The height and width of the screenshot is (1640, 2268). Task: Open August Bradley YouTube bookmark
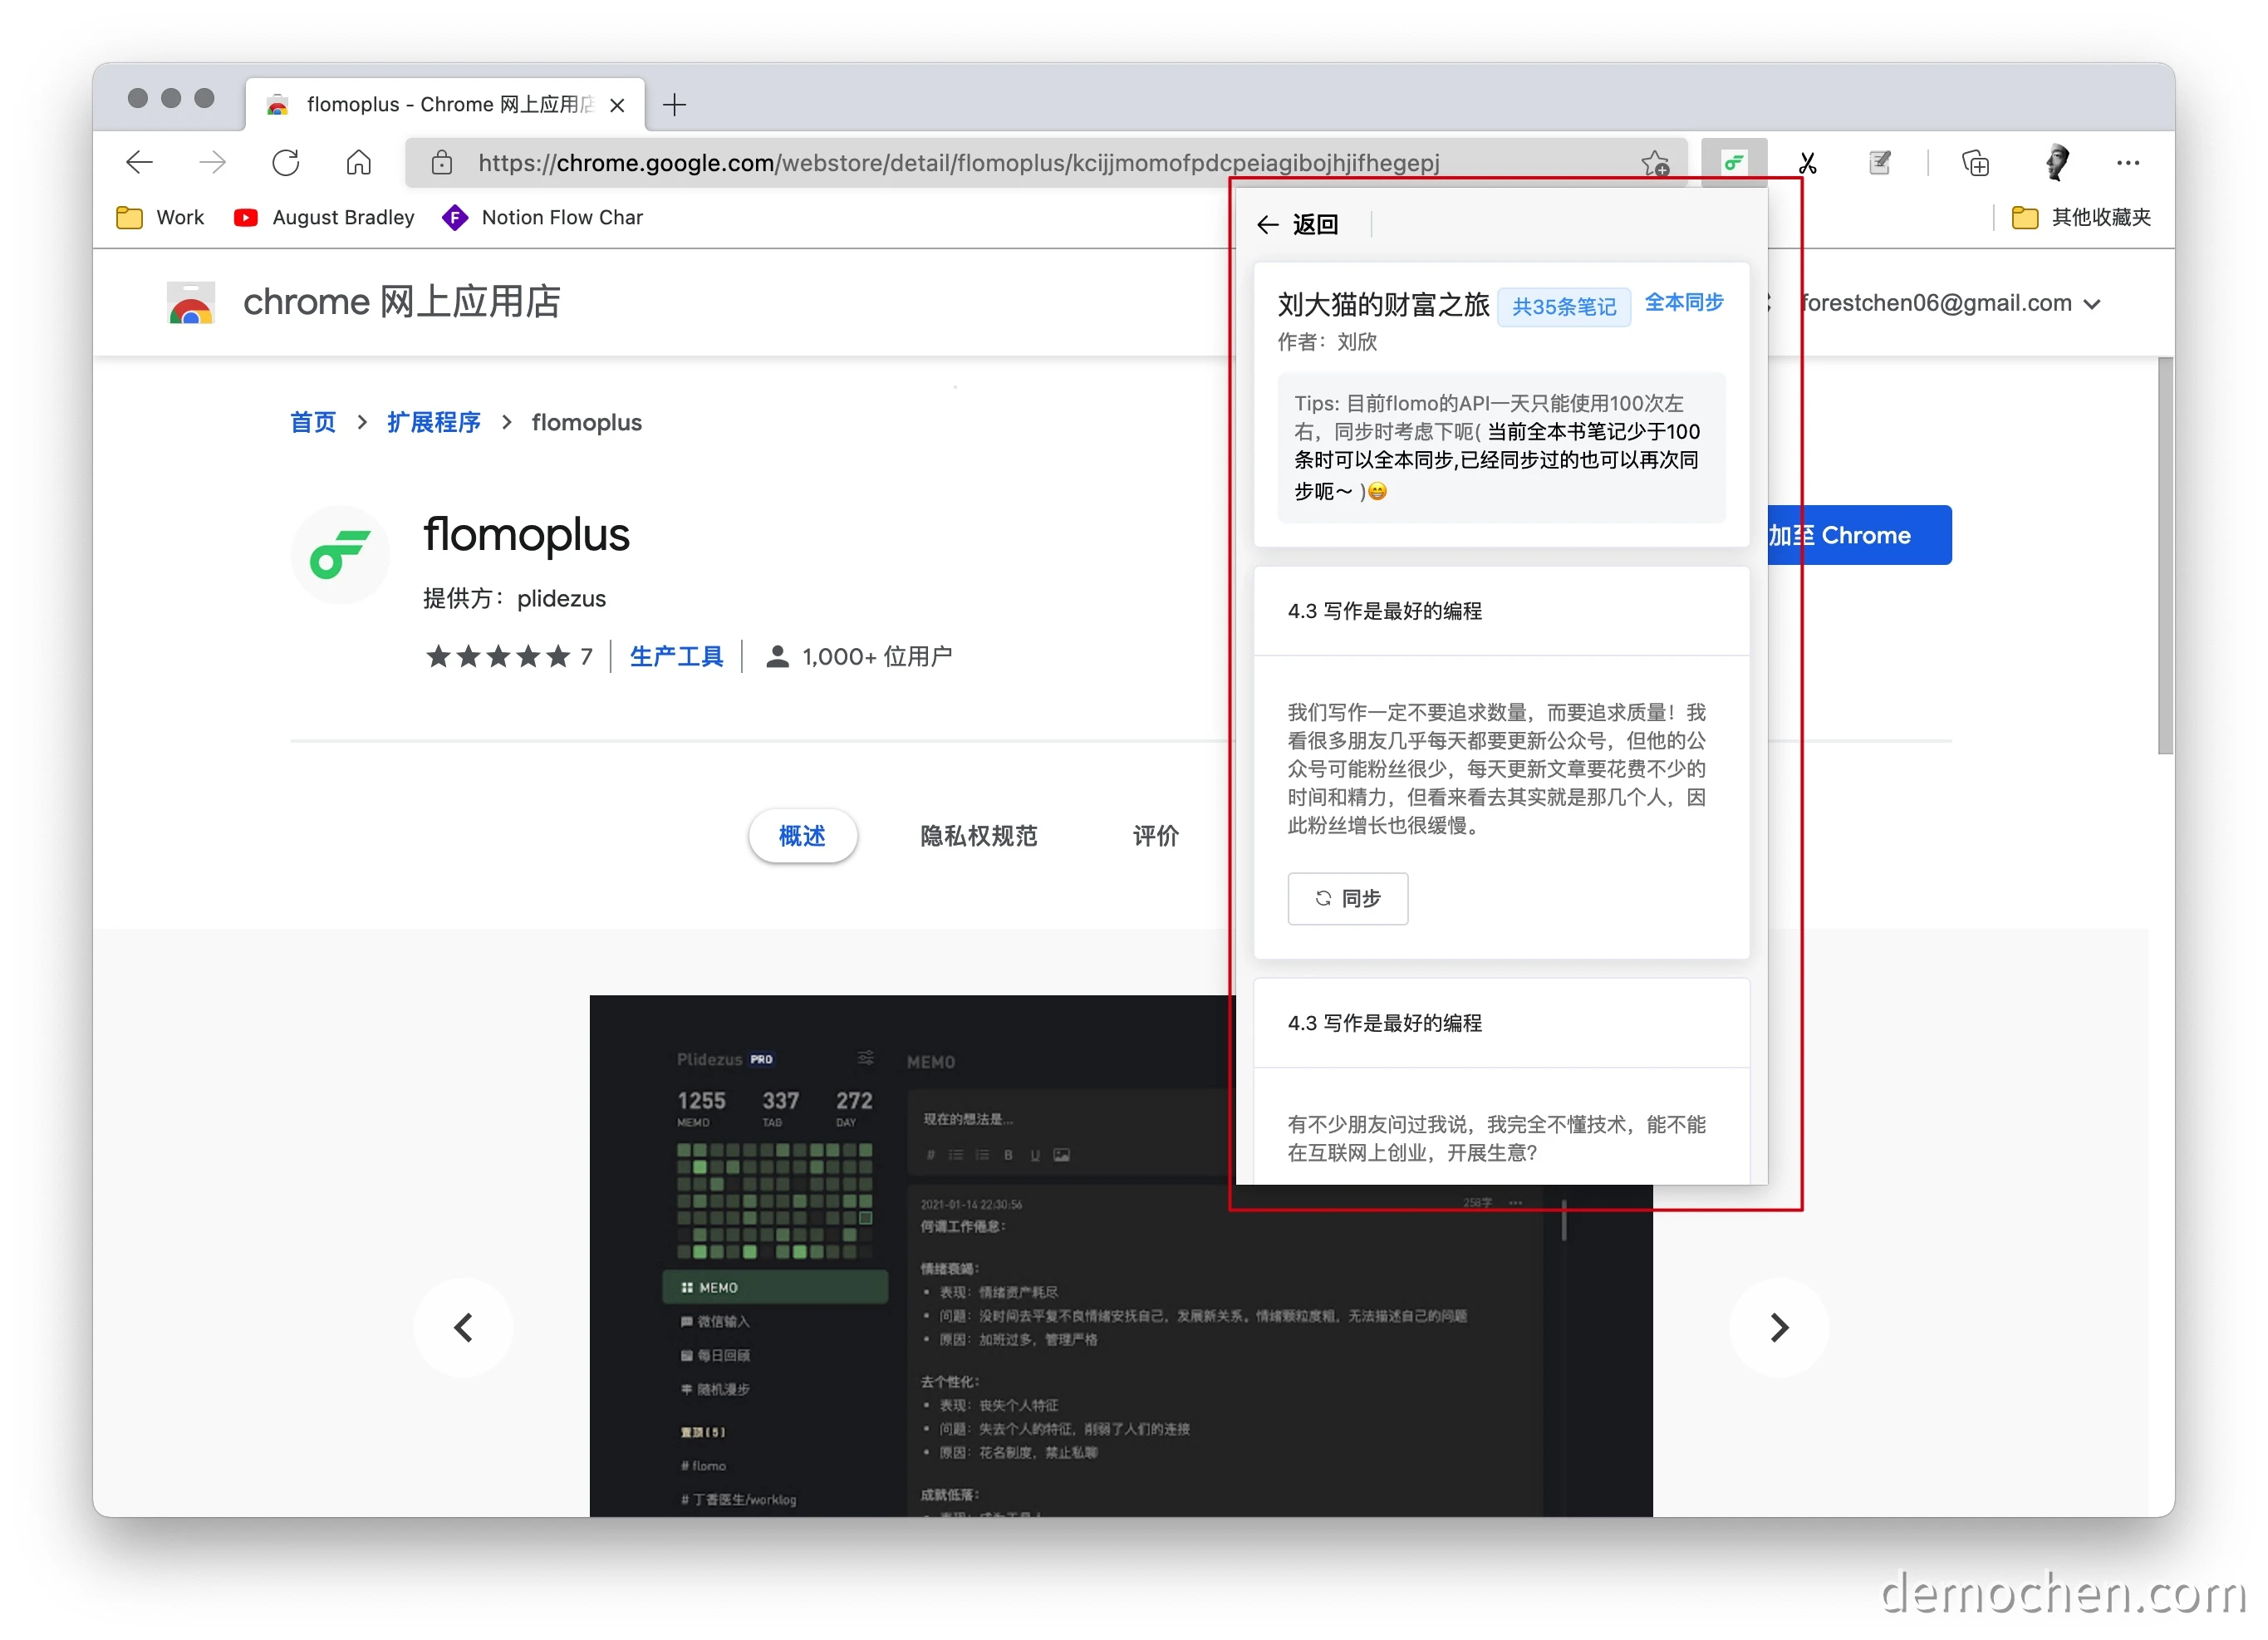[x=323, y=217]
